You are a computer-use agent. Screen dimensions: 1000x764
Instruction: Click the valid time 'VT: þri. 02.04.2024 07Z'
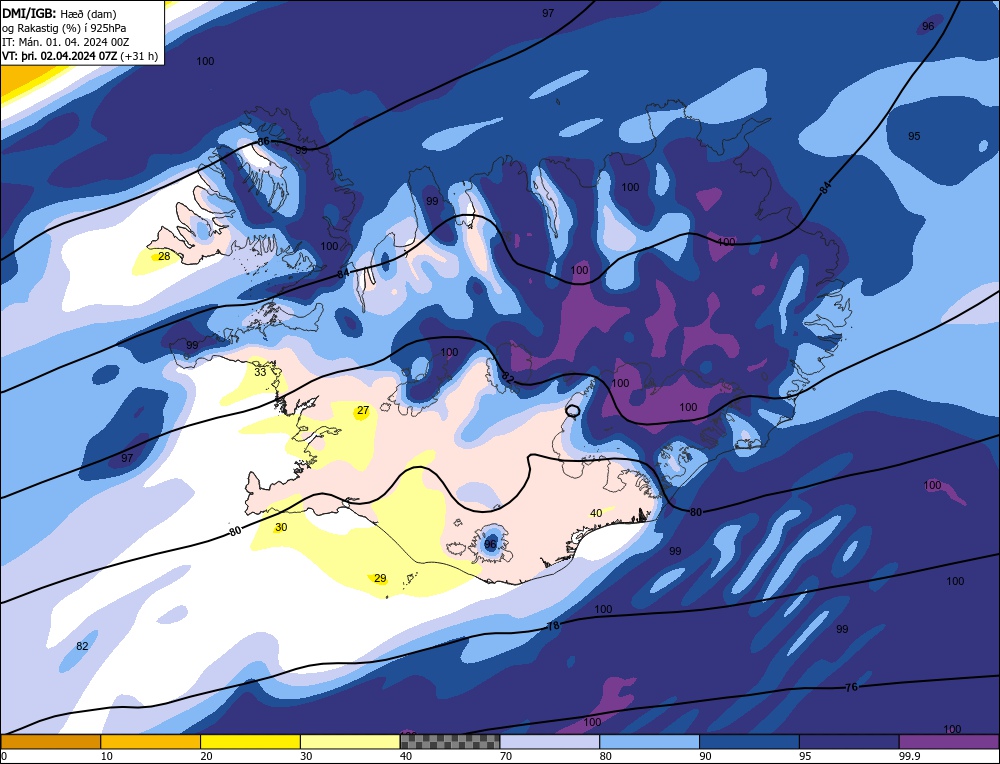(59, 56)
